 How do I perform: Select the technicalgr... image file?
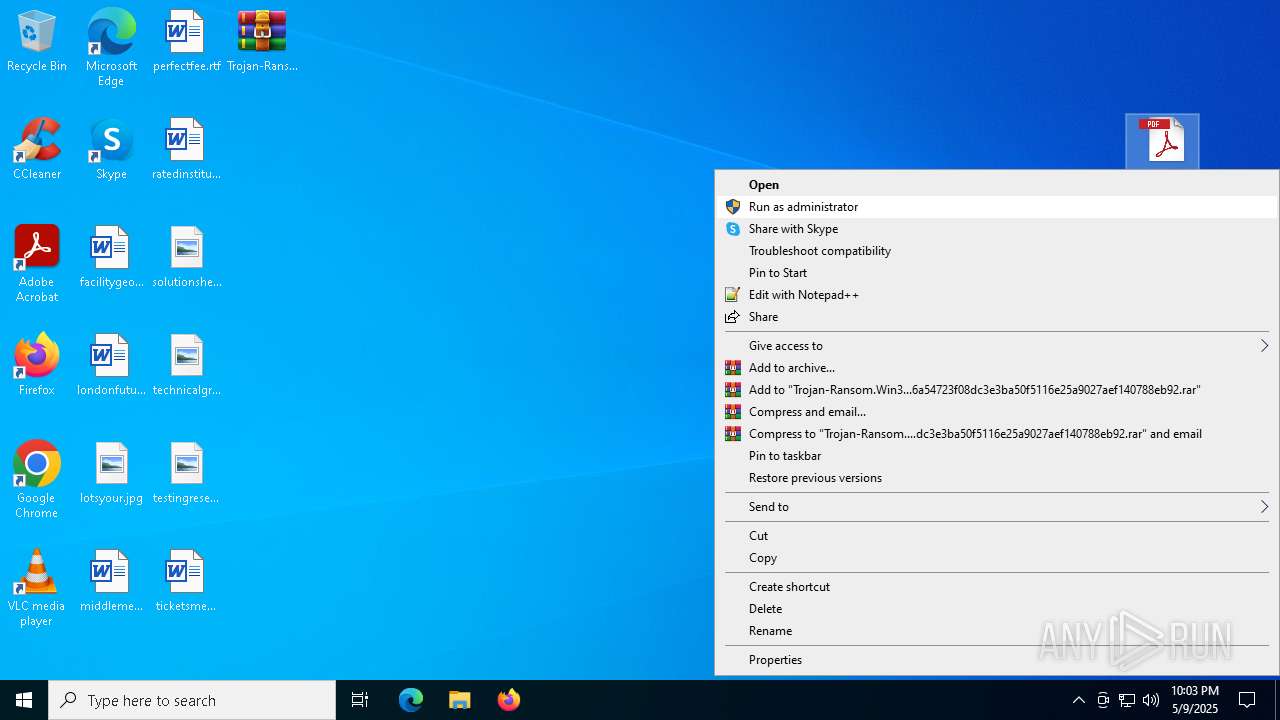click(186, 365)
